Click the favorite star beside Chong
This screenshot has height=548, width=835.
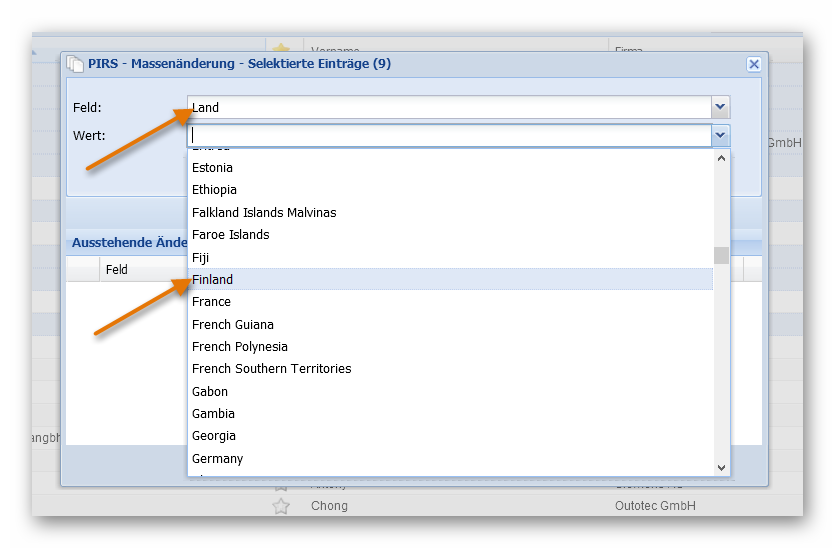(281, 506)
